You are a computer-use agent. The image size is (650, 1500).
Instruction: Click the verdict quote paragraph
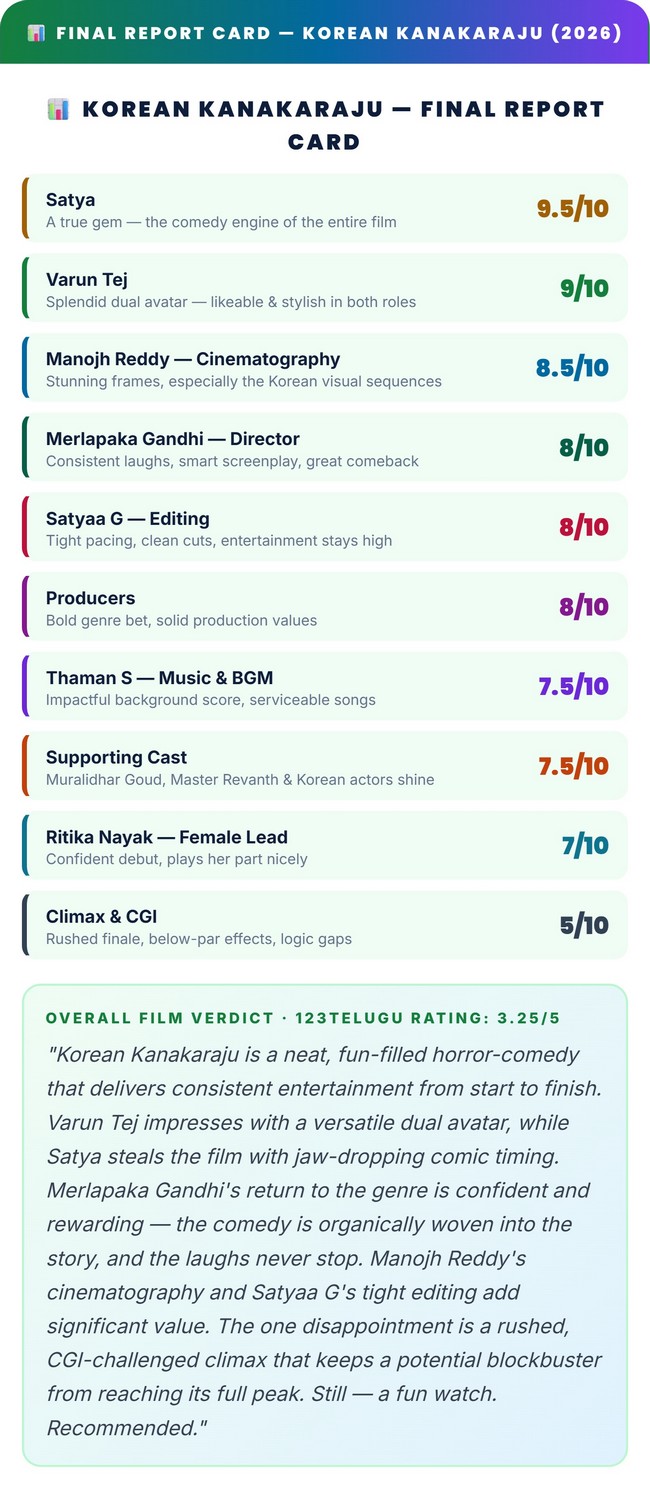[x=325, y=1241]
